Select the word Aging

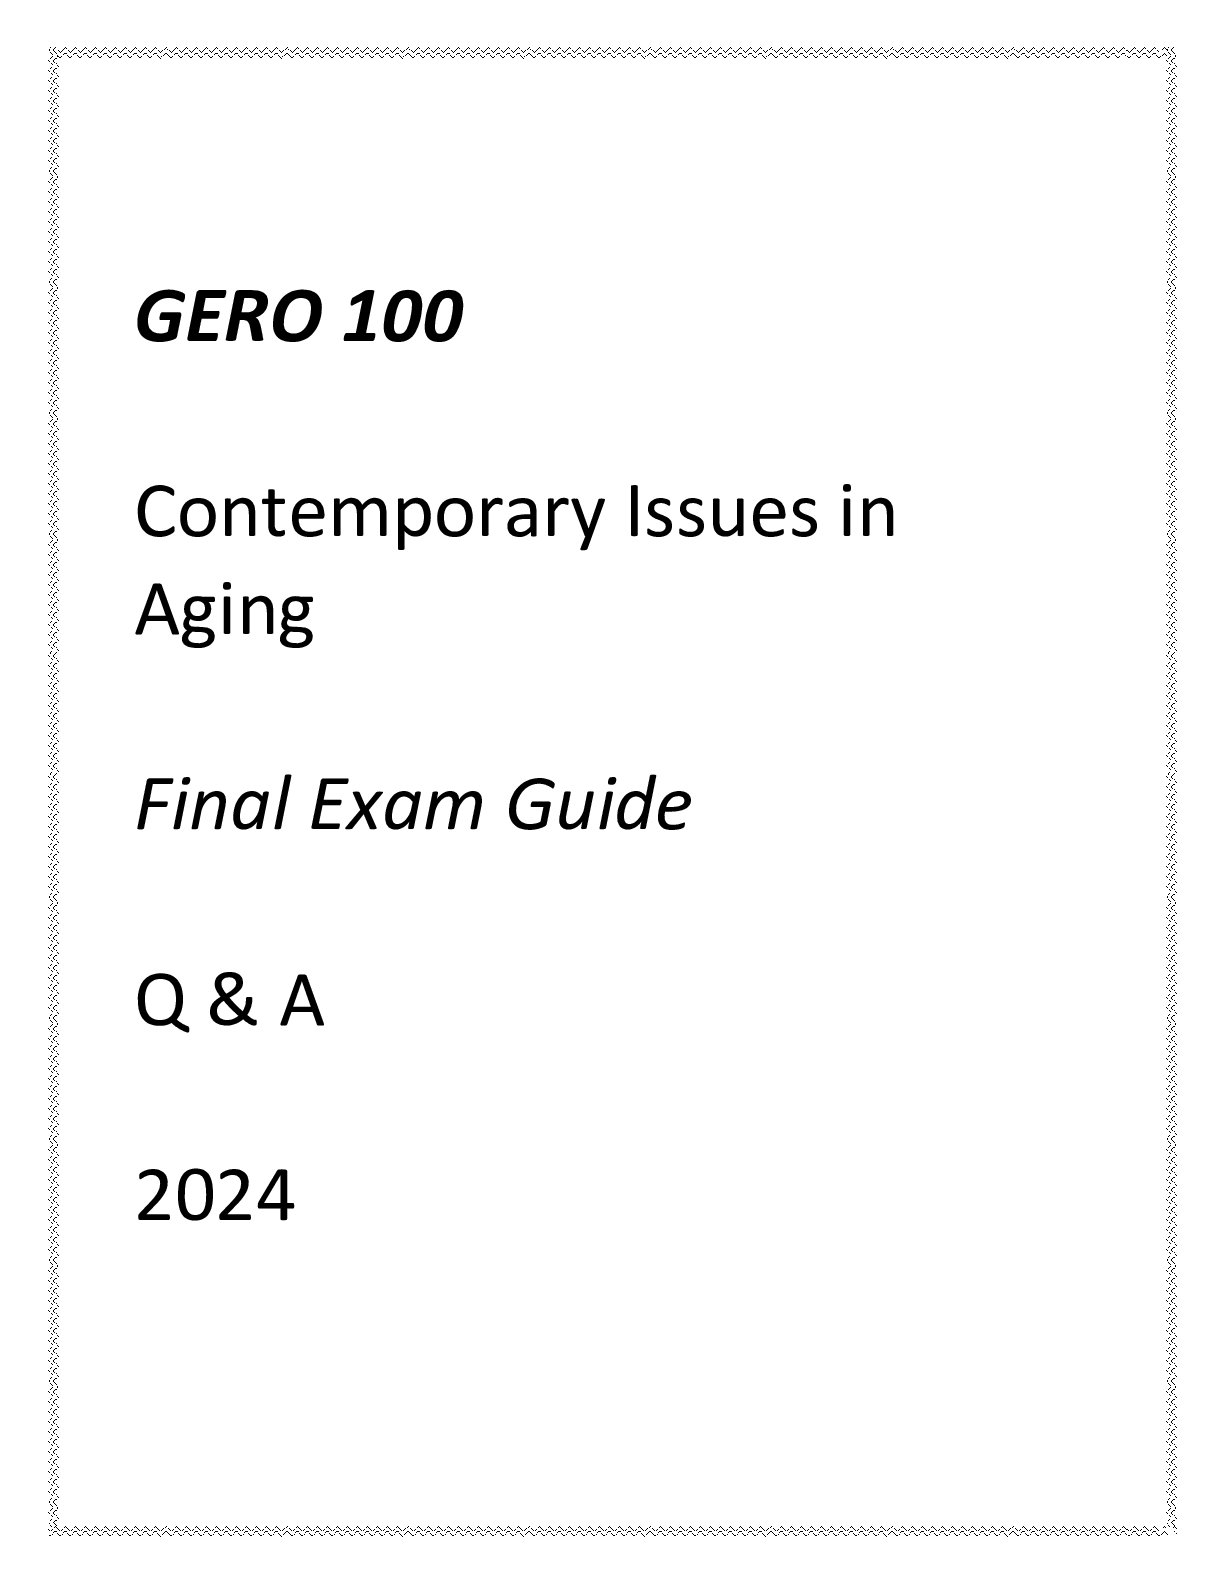225,613
